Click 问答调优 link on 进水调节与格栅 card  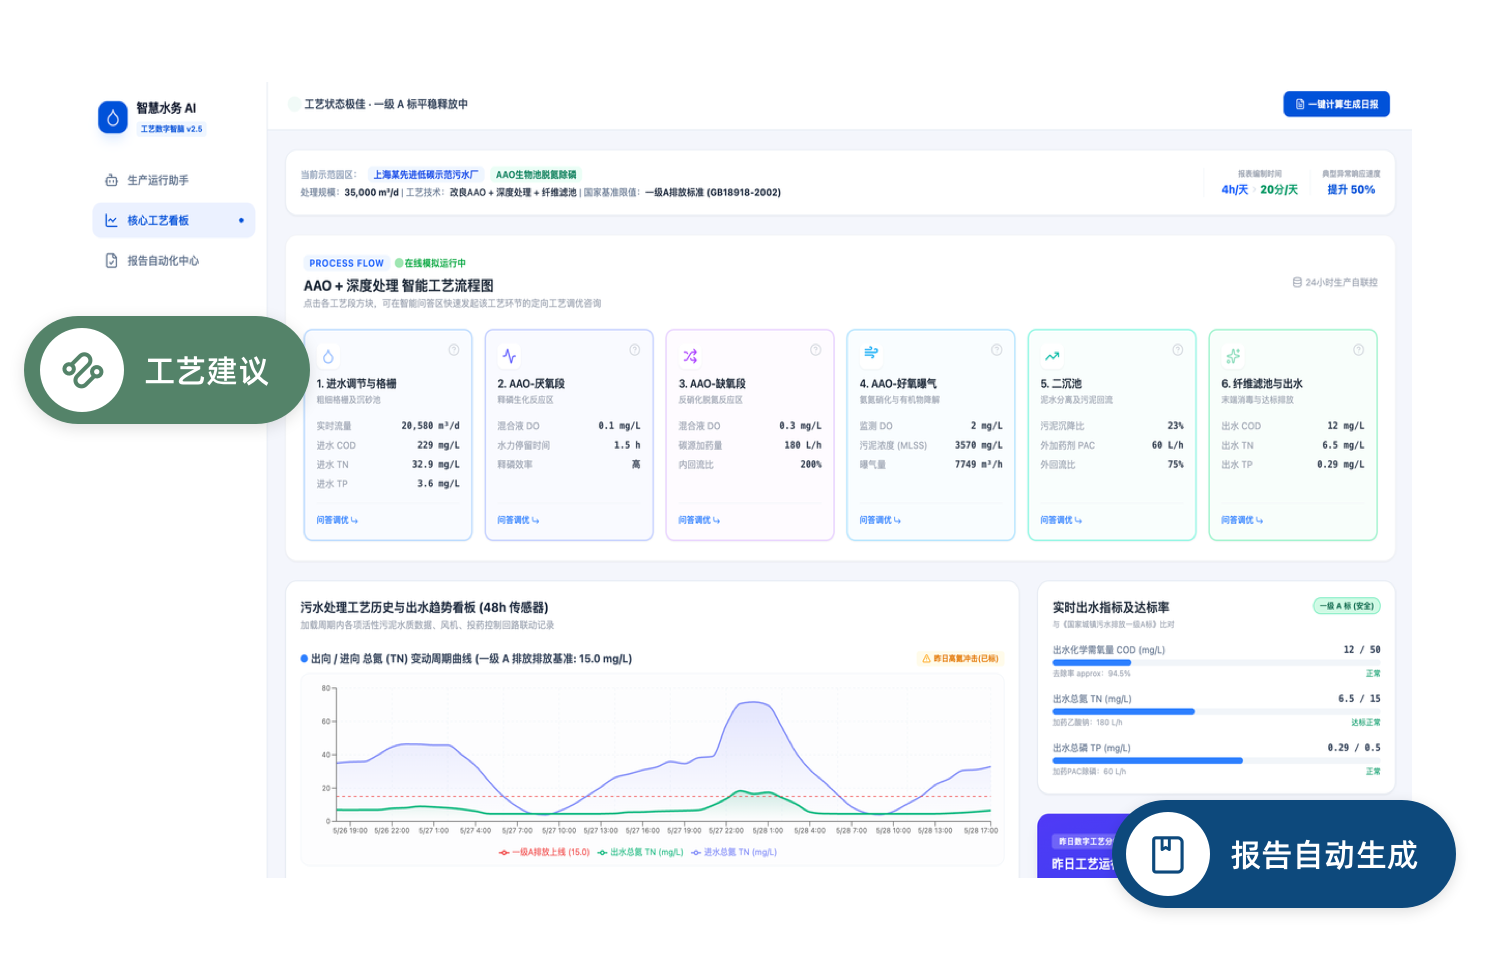pos(337,520)
